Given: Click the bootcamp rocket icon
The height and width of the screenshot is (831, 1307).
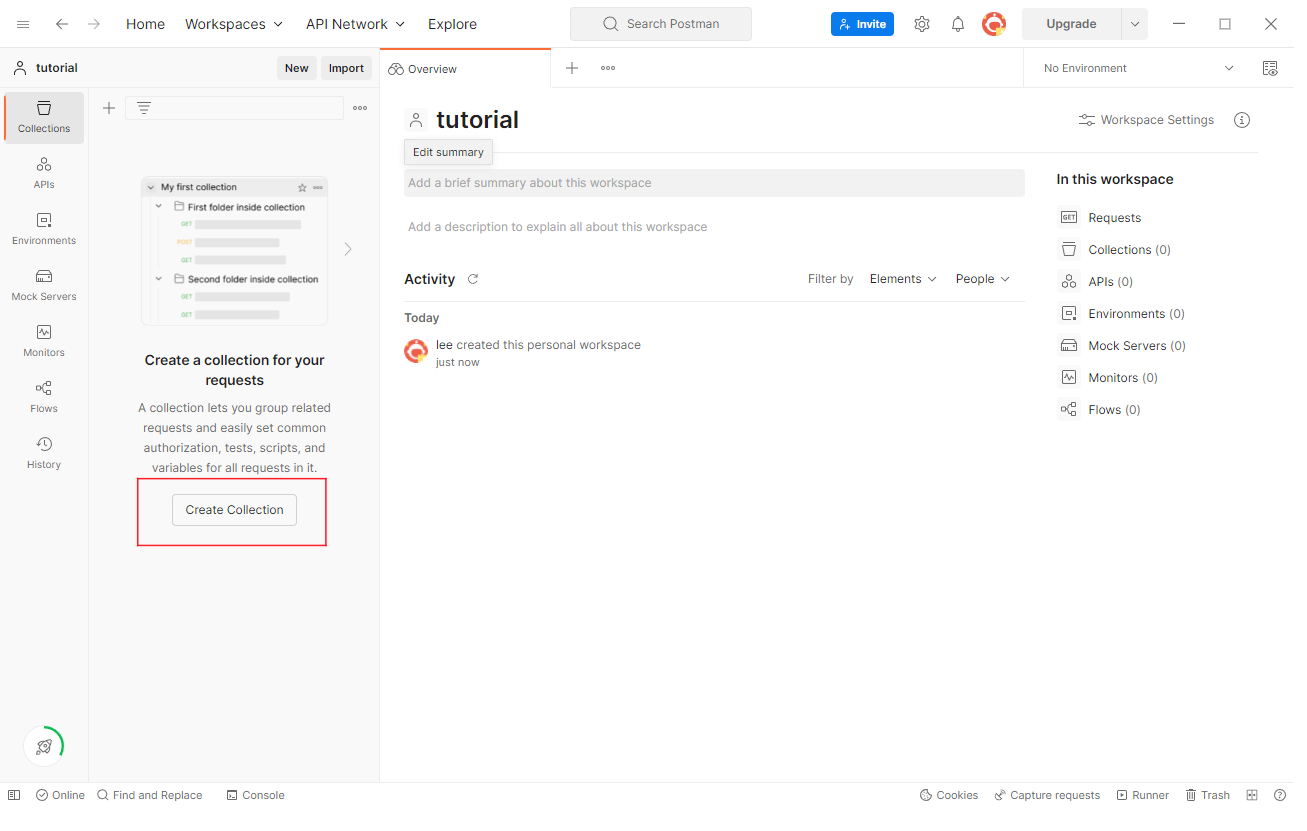Looking at the screenshot, I should pyautogui.click(x=44, y=746).
